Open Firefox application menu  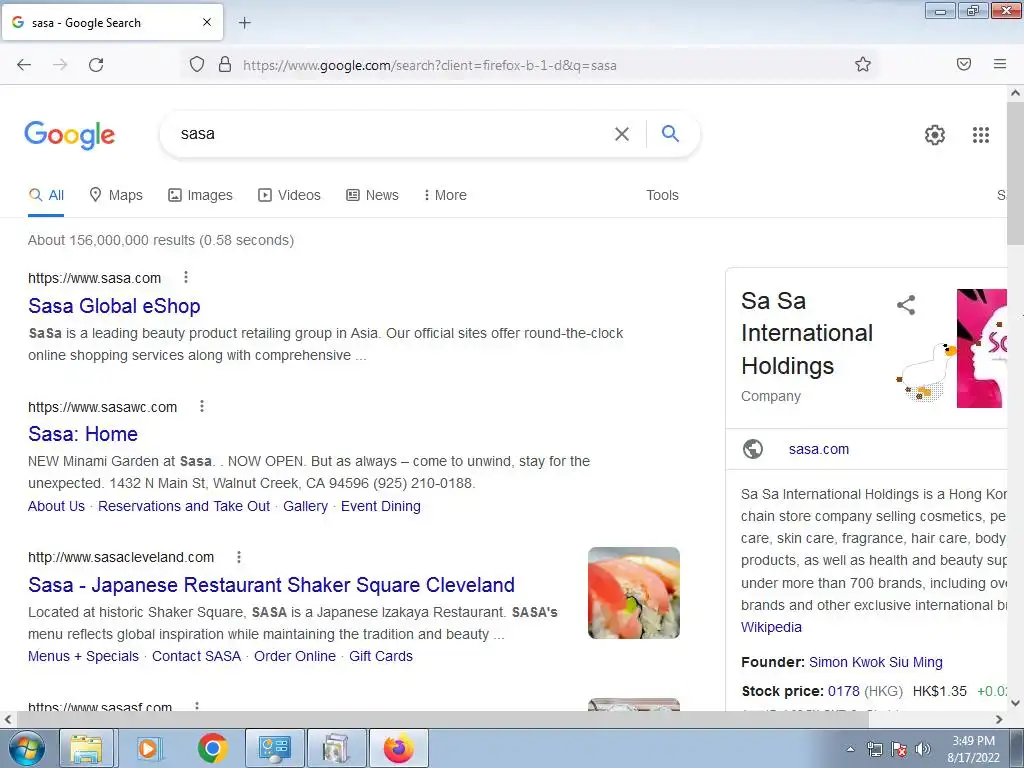(1000, 64)
